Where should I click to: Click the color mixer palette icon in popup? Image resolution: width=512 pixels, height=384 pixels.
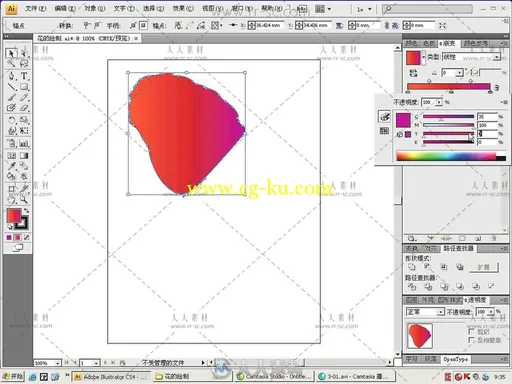[x=384, y=117]
